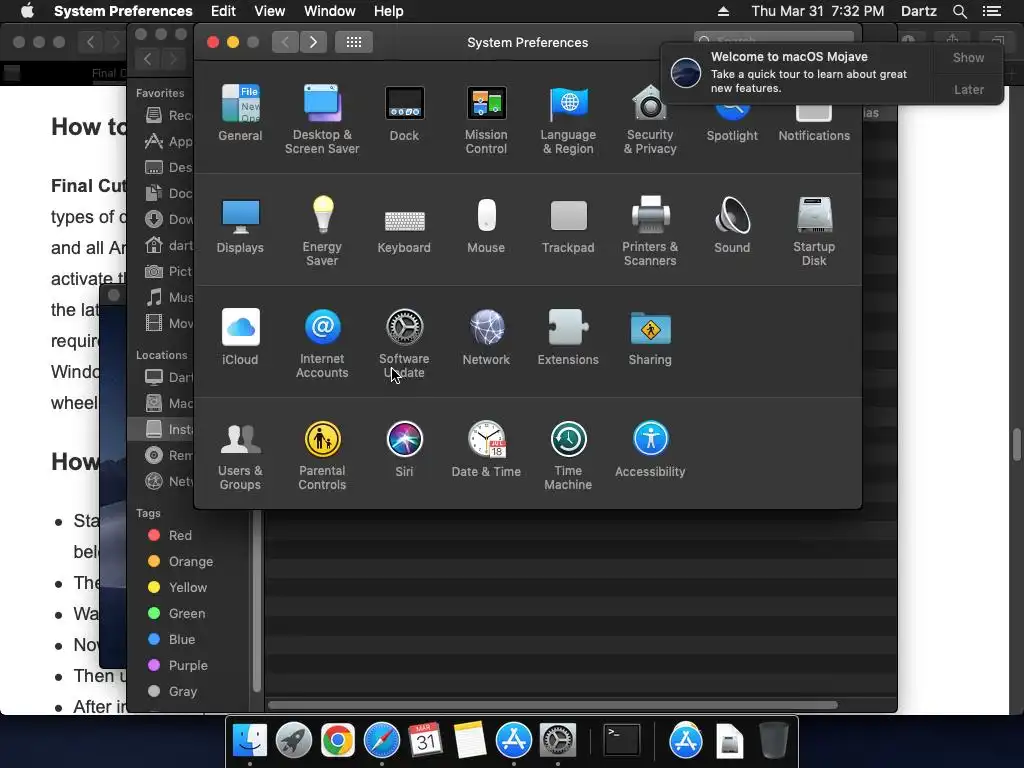Go forward in System Preferences toolbar
The image size is (1024, 768).
313,42
